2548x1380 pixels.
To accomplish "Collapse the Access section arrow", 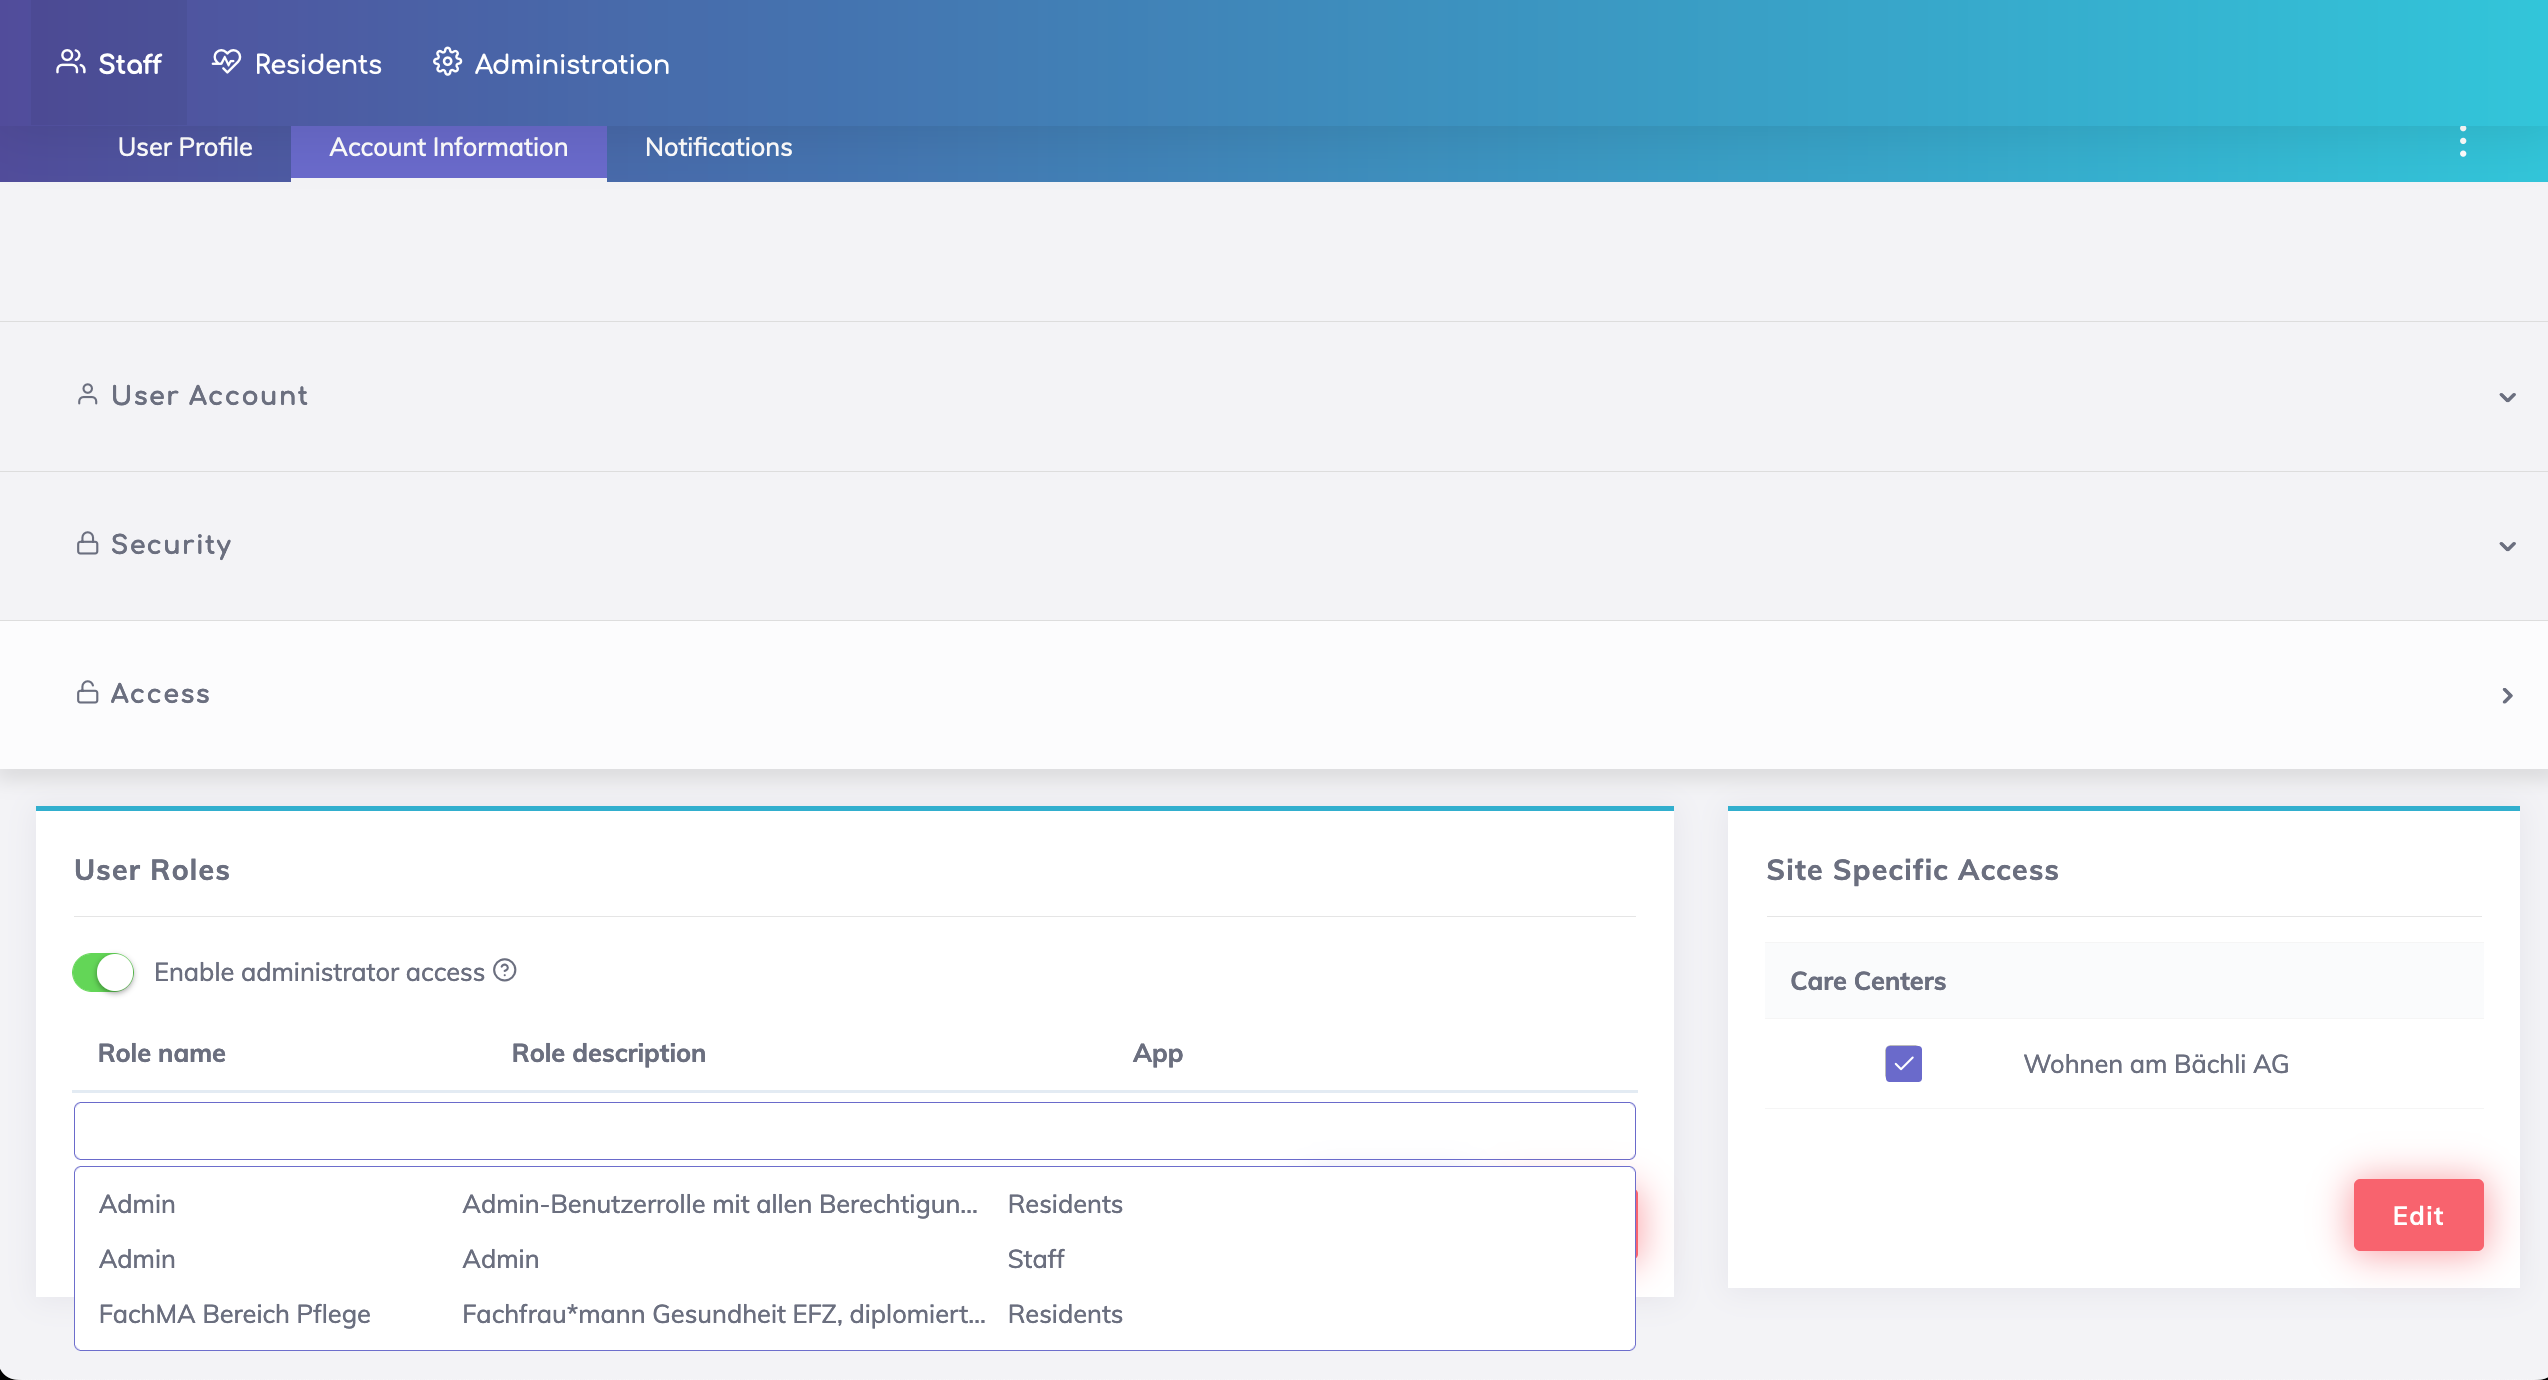I will coord(2507,695).
